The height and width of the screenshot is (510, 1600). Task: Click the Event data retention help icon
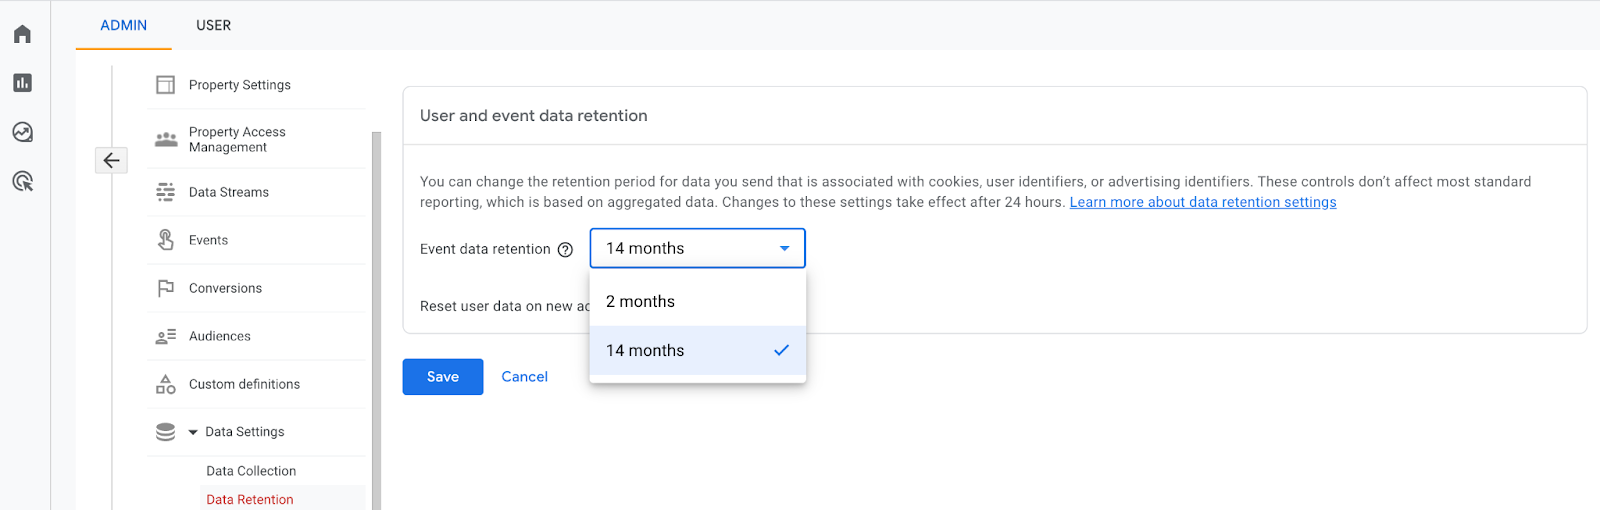pyautogui.click(x=565, y=250)
